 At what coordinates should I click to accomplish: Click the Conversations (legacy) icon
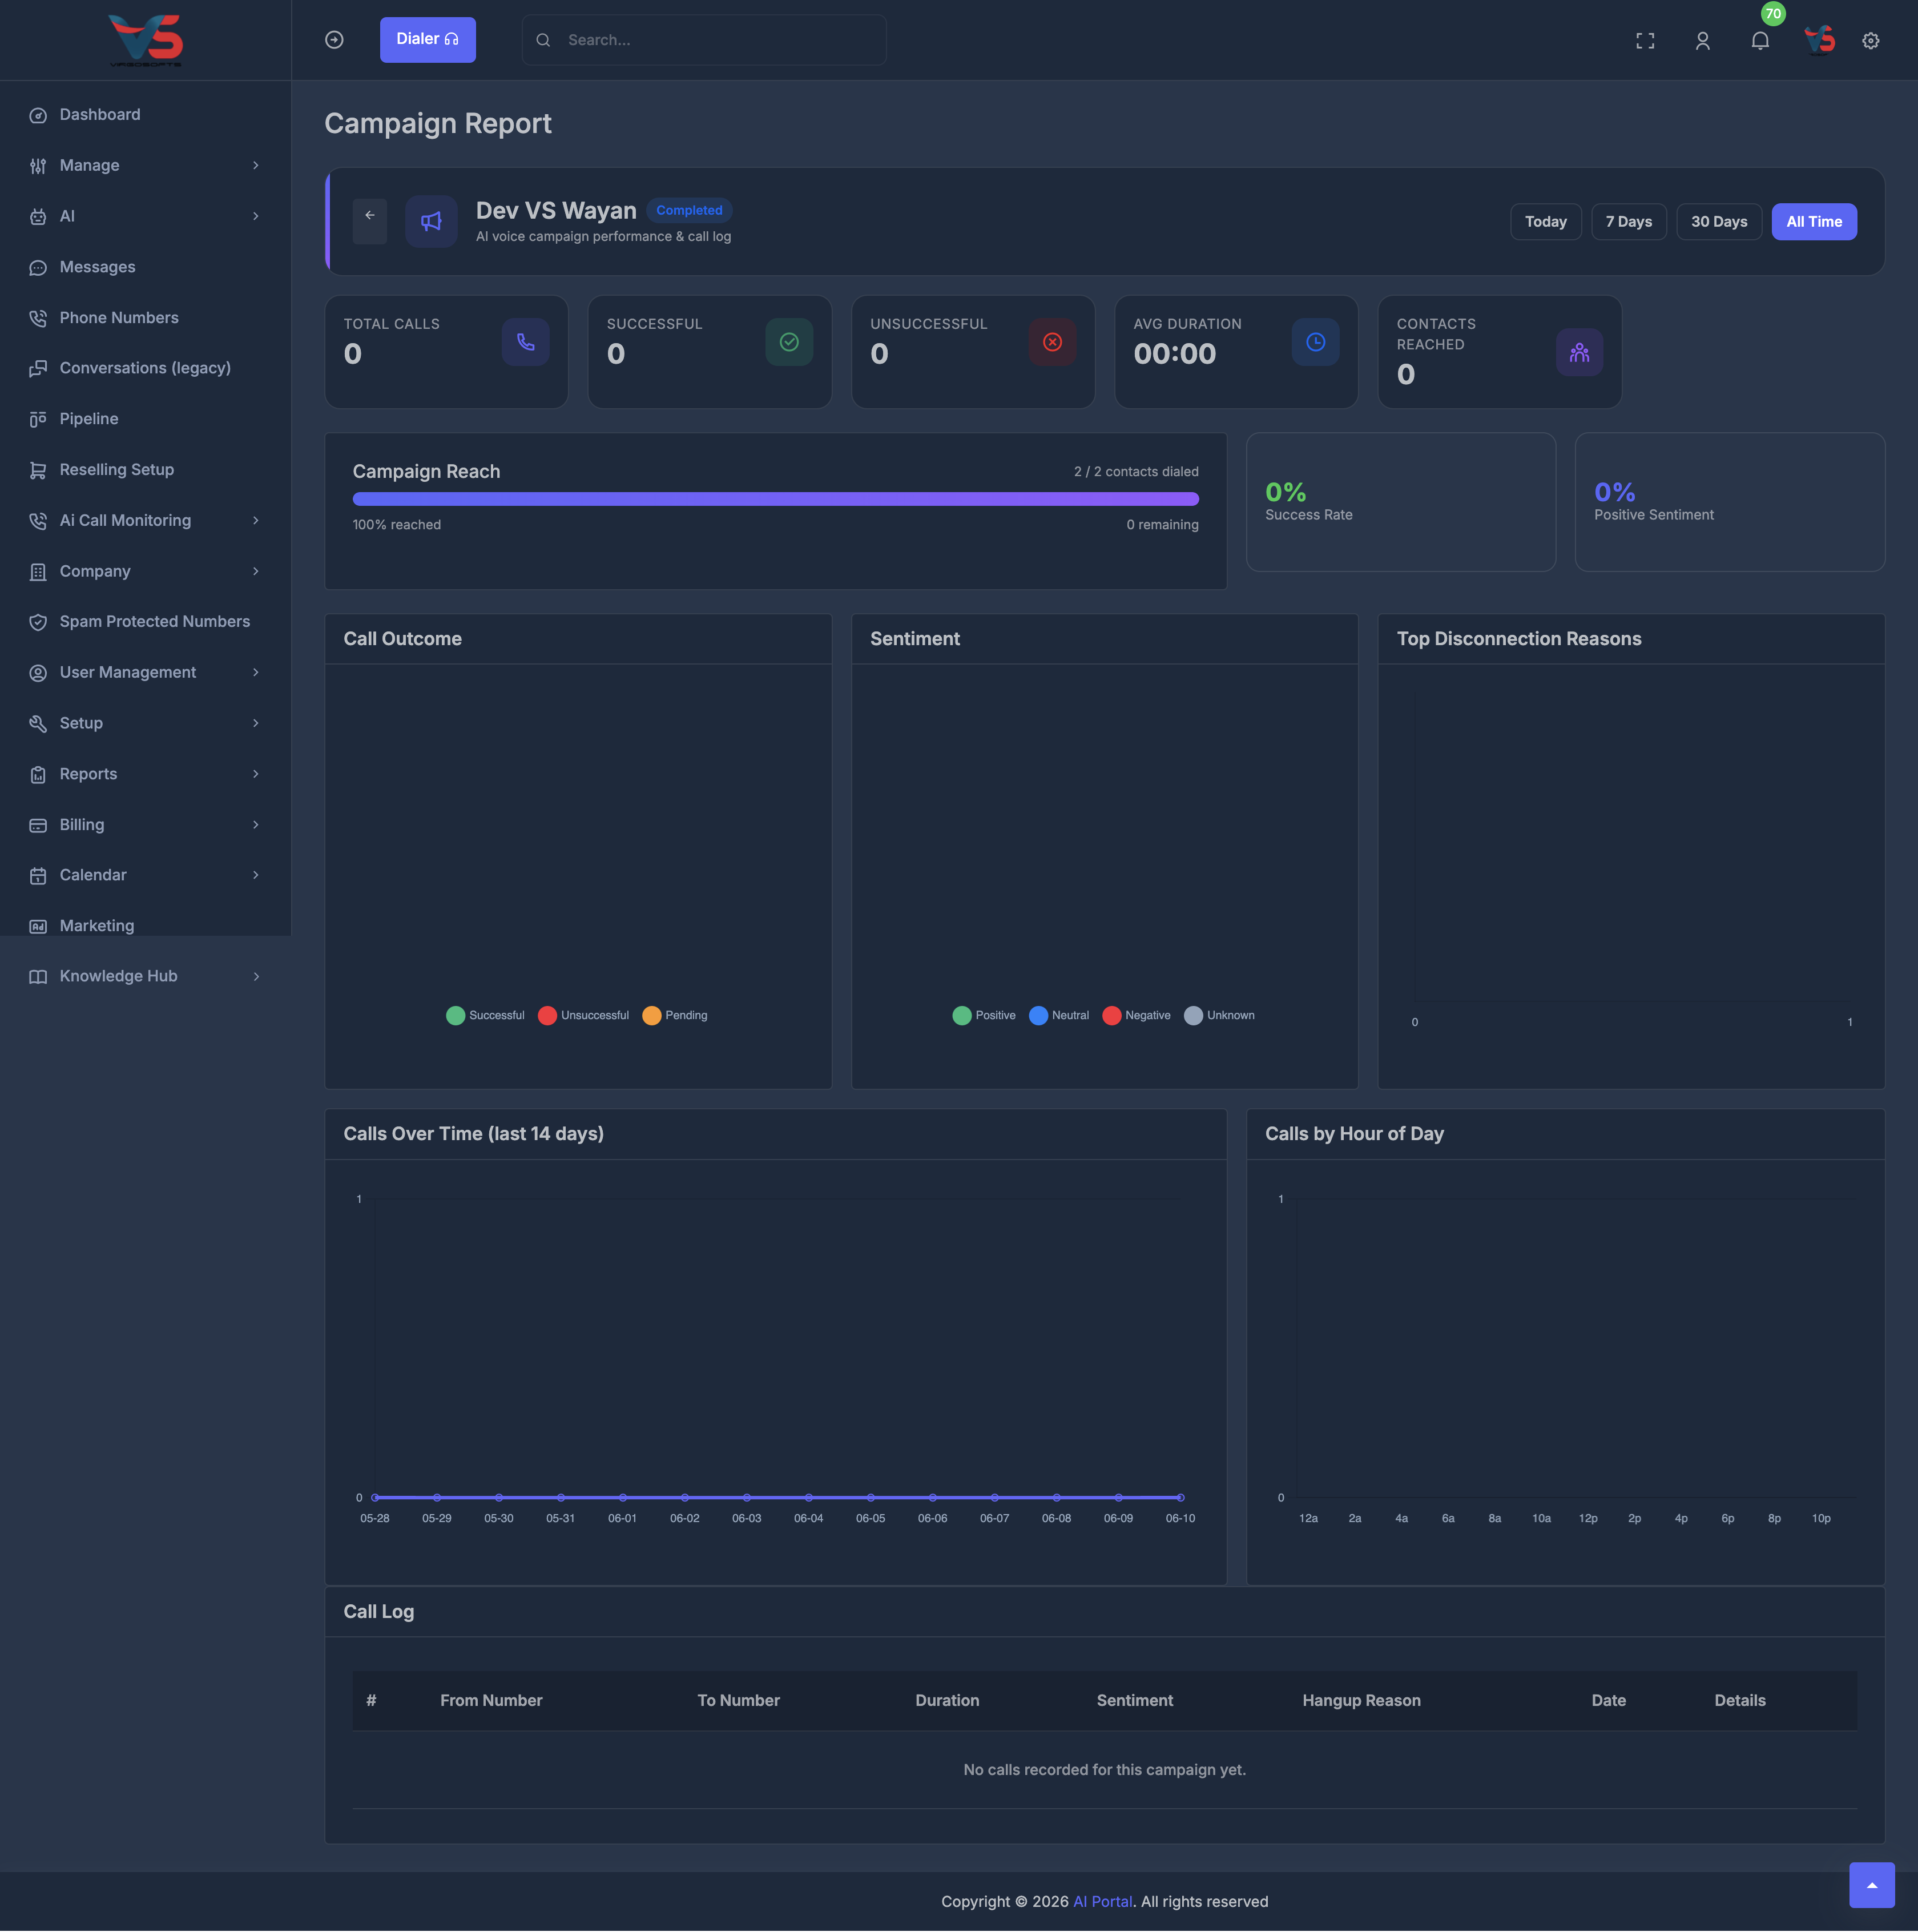coord(38,368)
